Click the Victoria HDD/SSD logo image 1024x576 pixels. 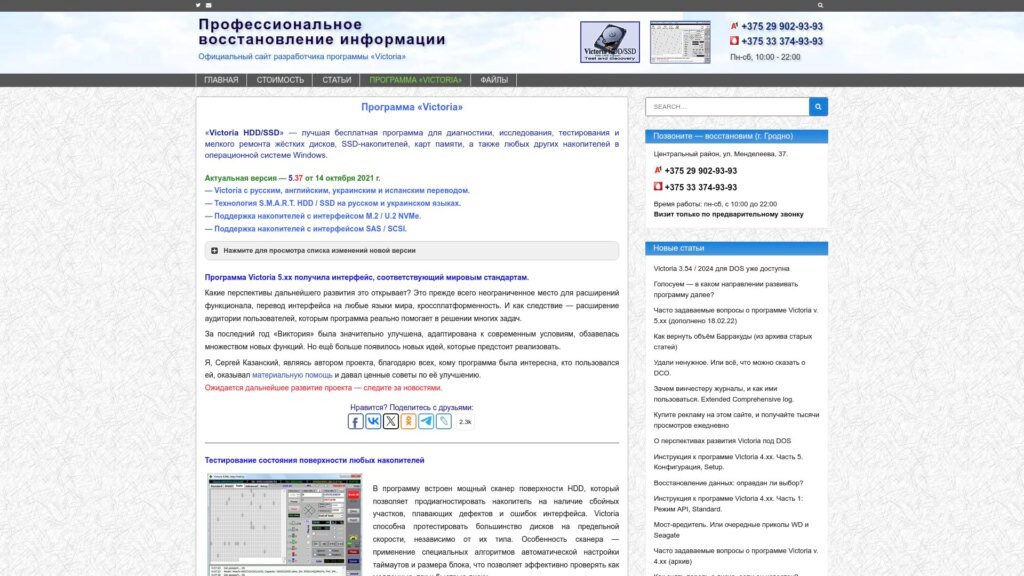(x=610, y=42)
